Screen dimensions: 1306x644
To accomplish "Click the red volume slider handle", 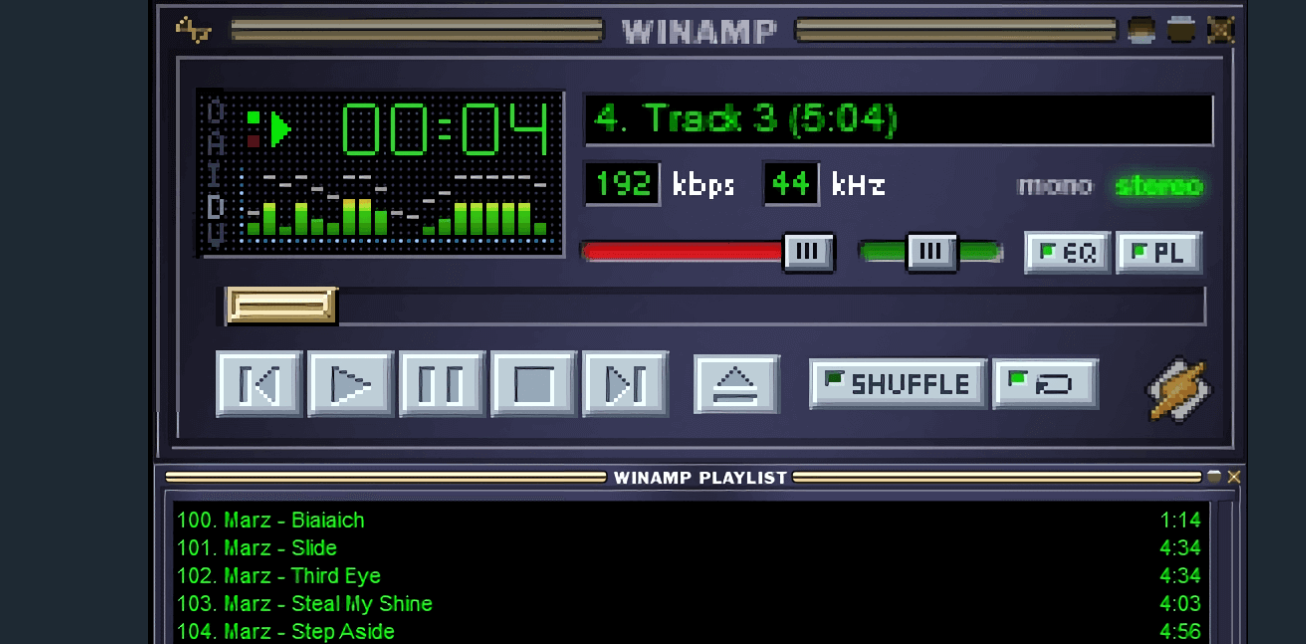I will pyautogui.click(x=808, y=251).
